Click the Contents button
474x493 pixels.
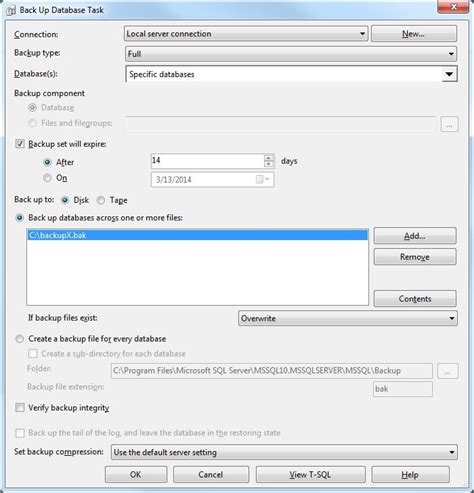point(415,299)
